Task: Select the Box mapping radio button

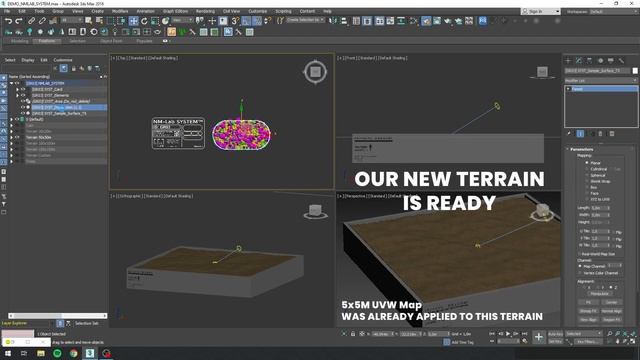Action: 587,187
